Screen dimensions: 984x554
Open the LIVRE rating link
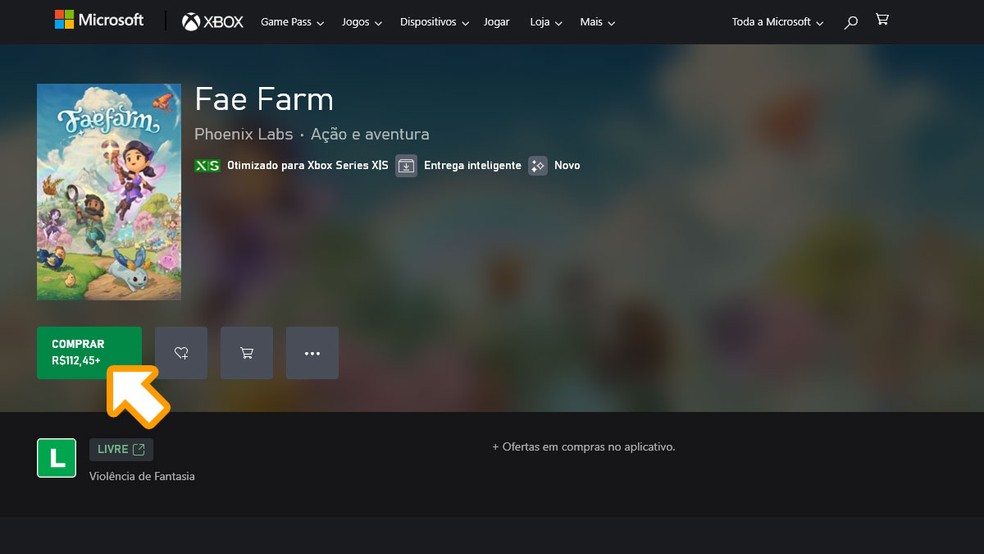tap(121, 449)
